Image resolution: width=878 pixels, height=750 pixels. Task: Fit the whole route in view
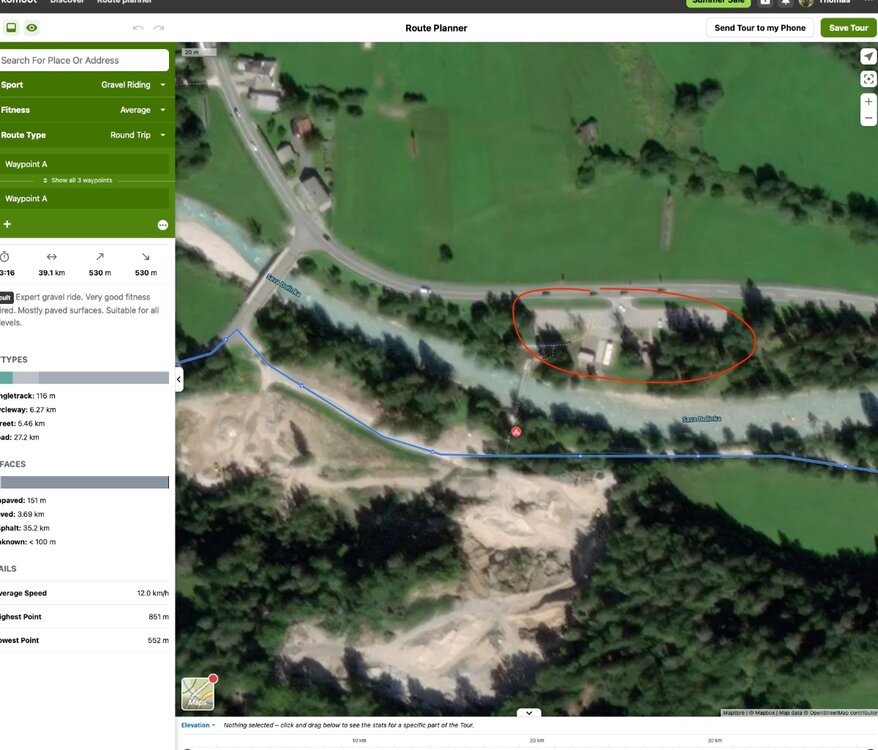click(867, 79)
